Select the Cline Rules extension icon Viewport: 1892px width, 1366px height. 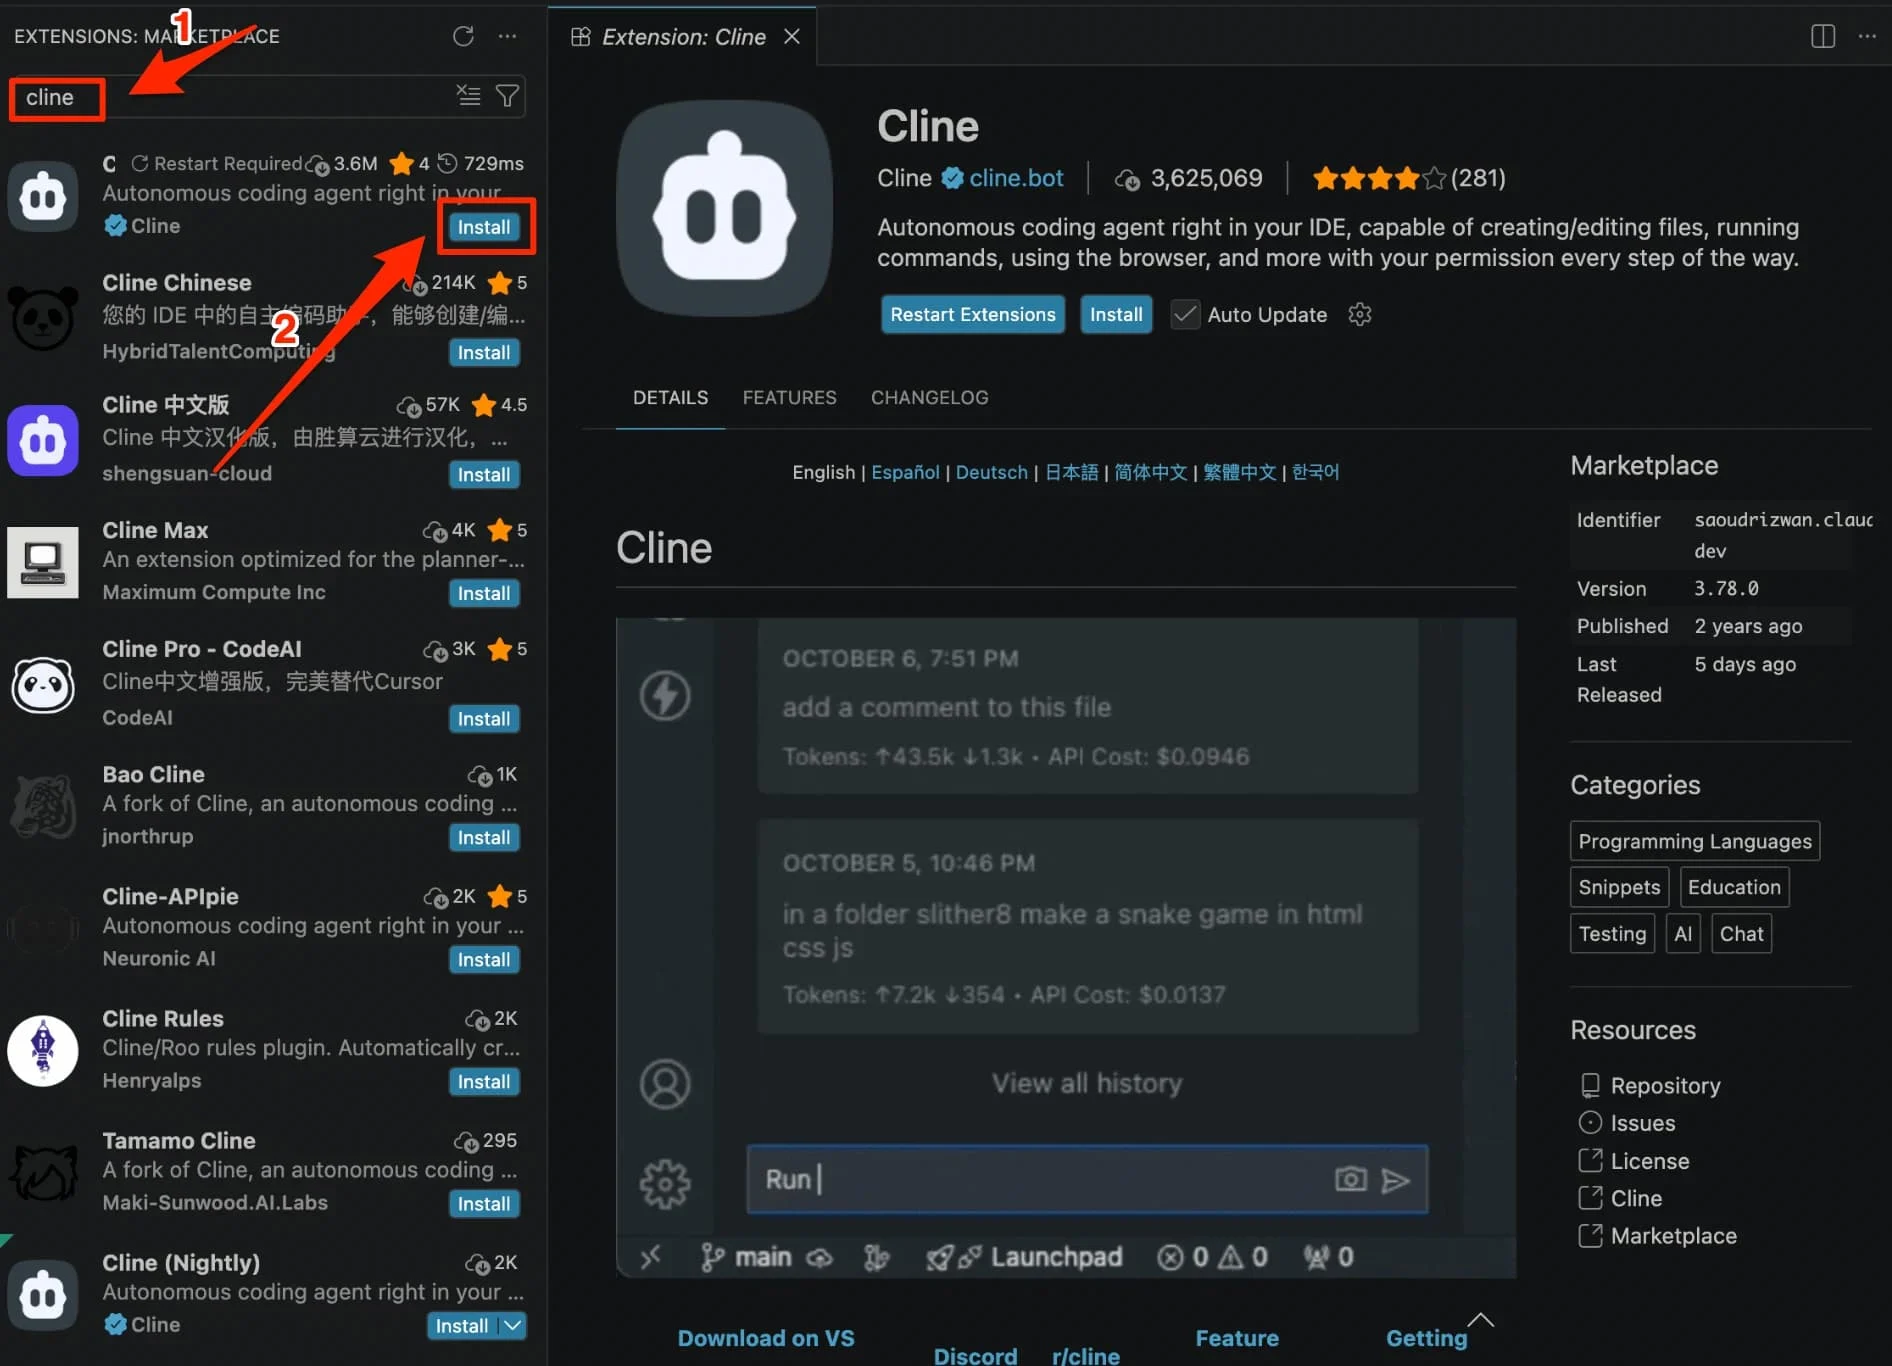point(43,1051)
